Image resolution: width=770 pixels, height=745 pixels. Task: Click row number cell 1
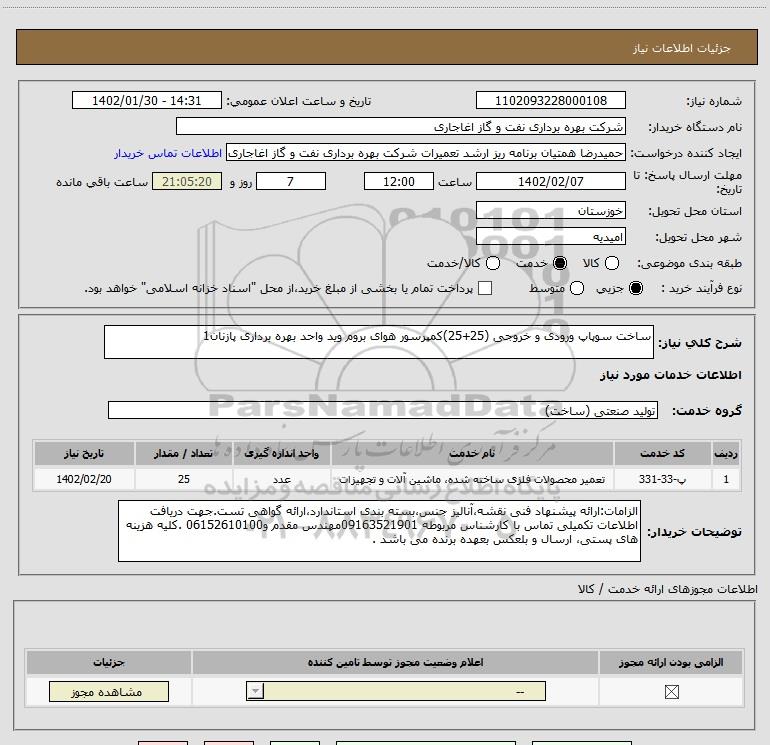(x=726, y=479)
